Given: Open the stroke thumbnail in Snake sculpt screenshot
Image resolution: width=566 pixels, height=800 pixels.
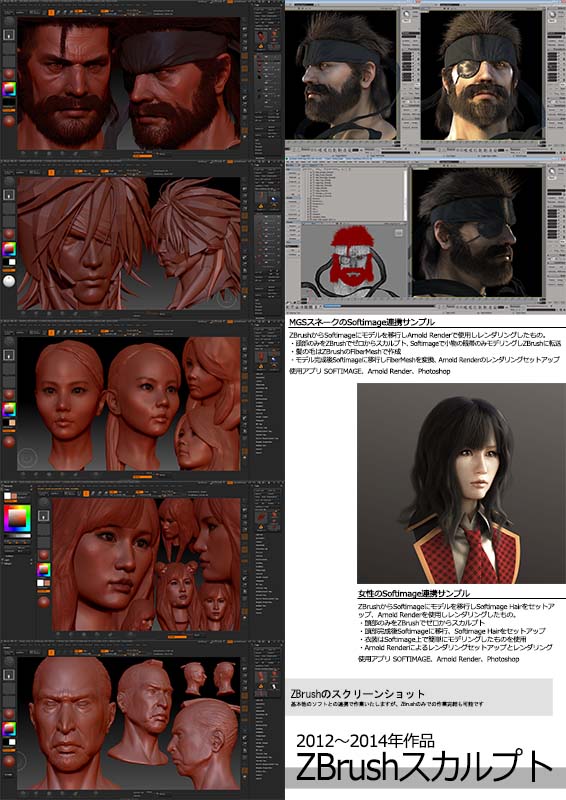Looking at the screenshot, I should coord(9,35).
